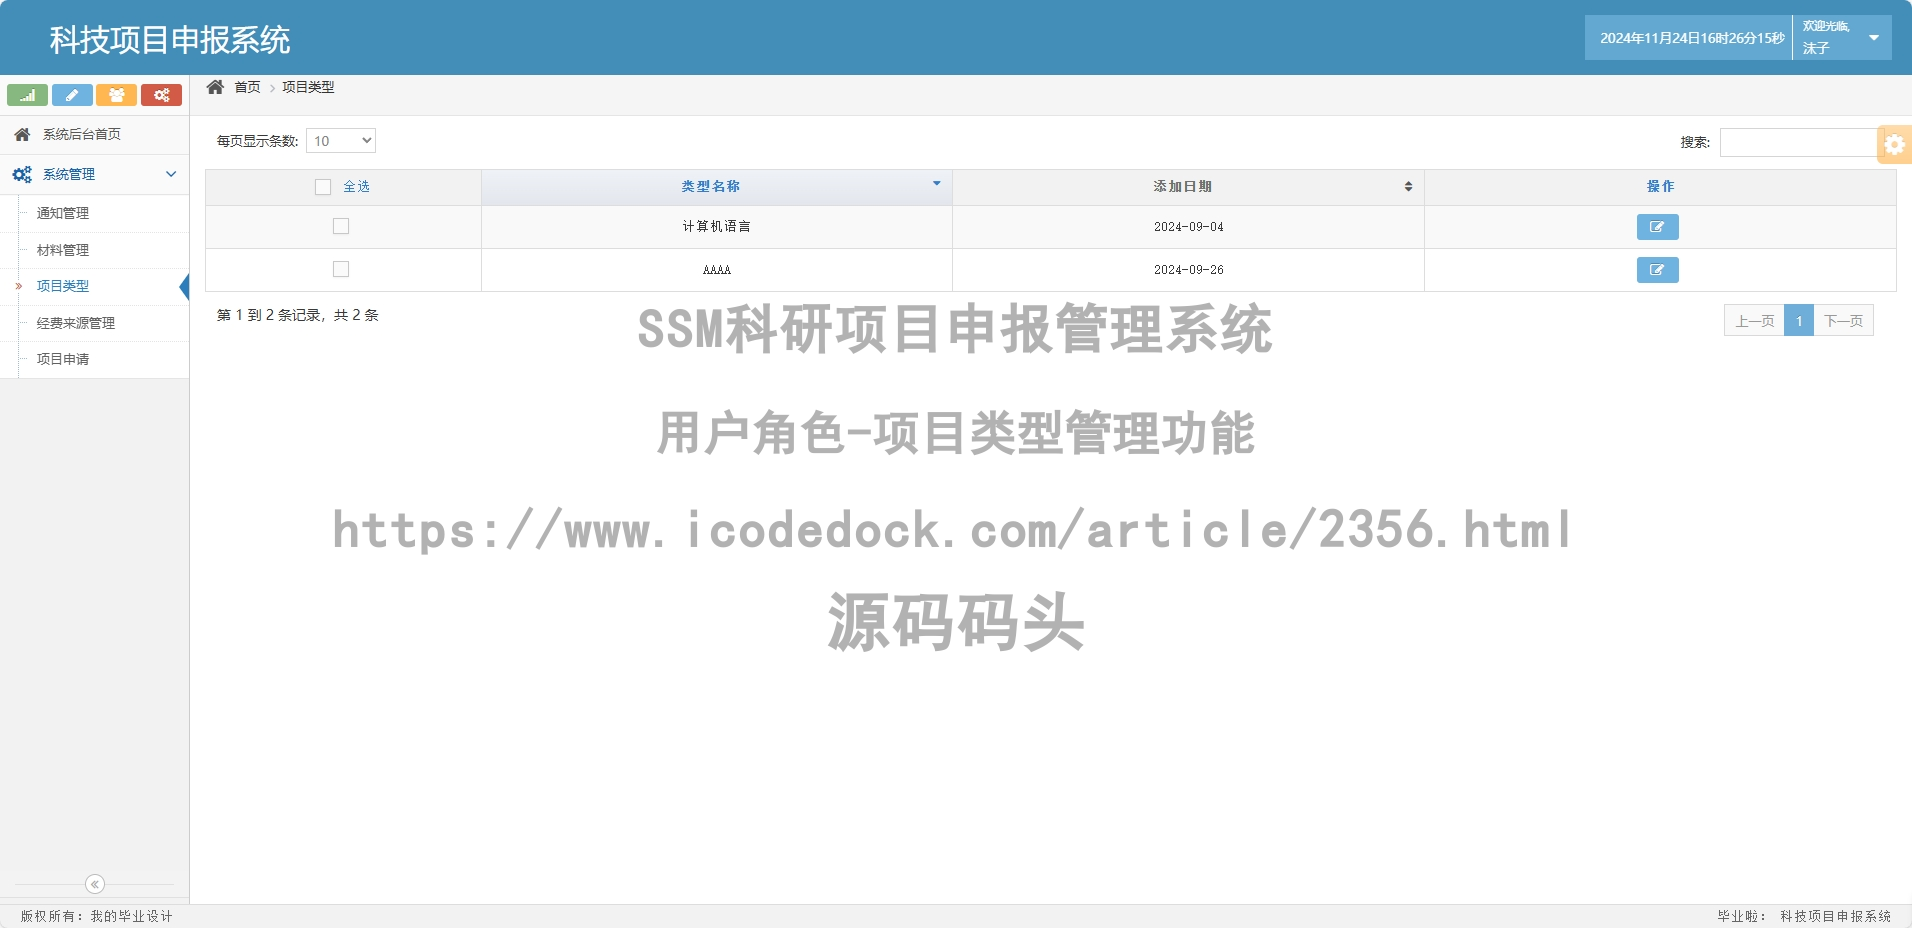The height and width of the screenshot is (928, 1912).
Task: Open the orange settings gear panel
Action: coord(1894,144)
